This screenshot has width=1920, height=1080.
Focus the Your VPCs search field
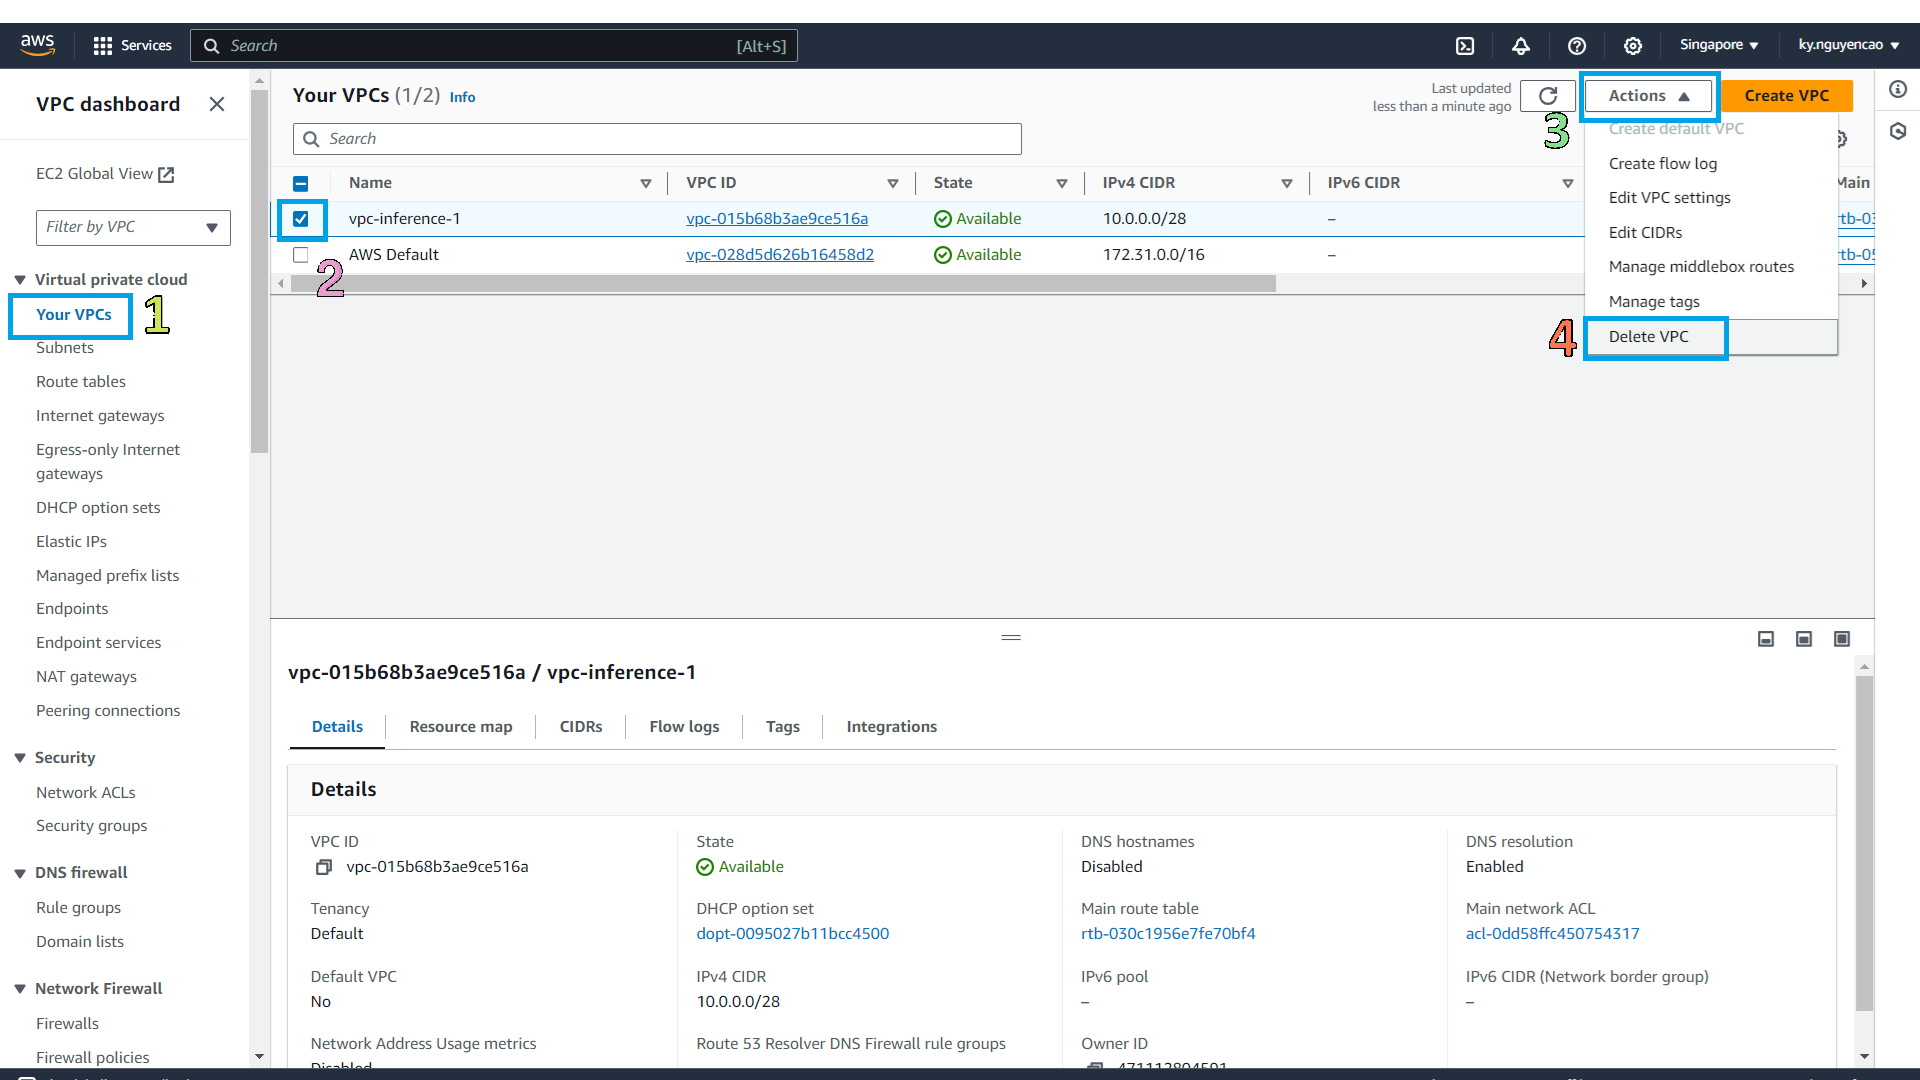657,139
